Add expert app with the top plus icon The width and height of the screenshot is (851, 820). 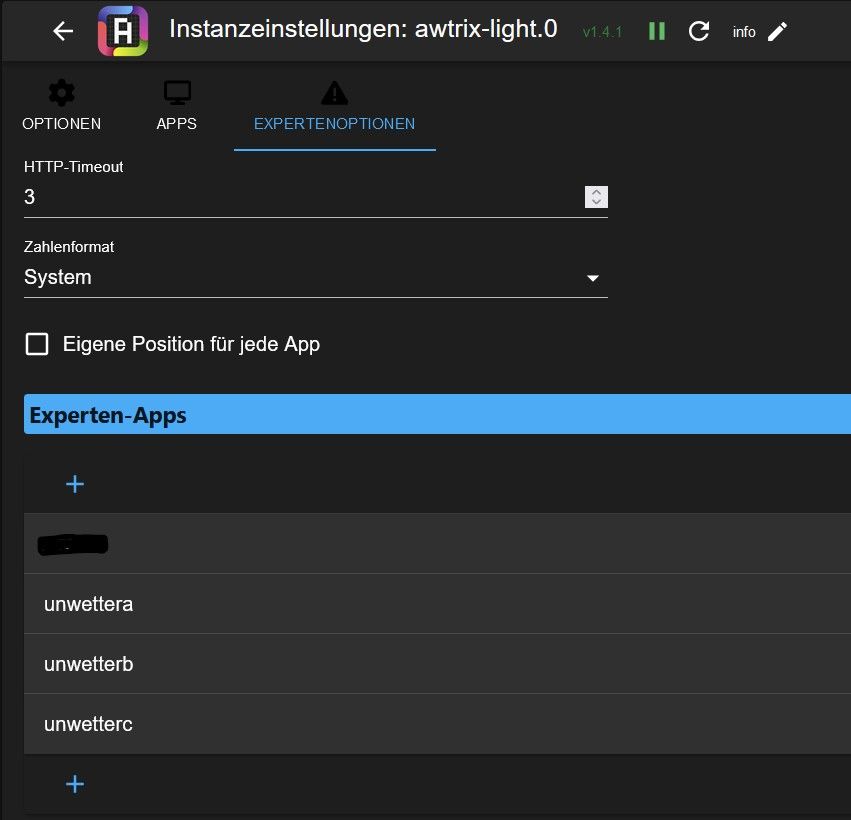point(75,484)
